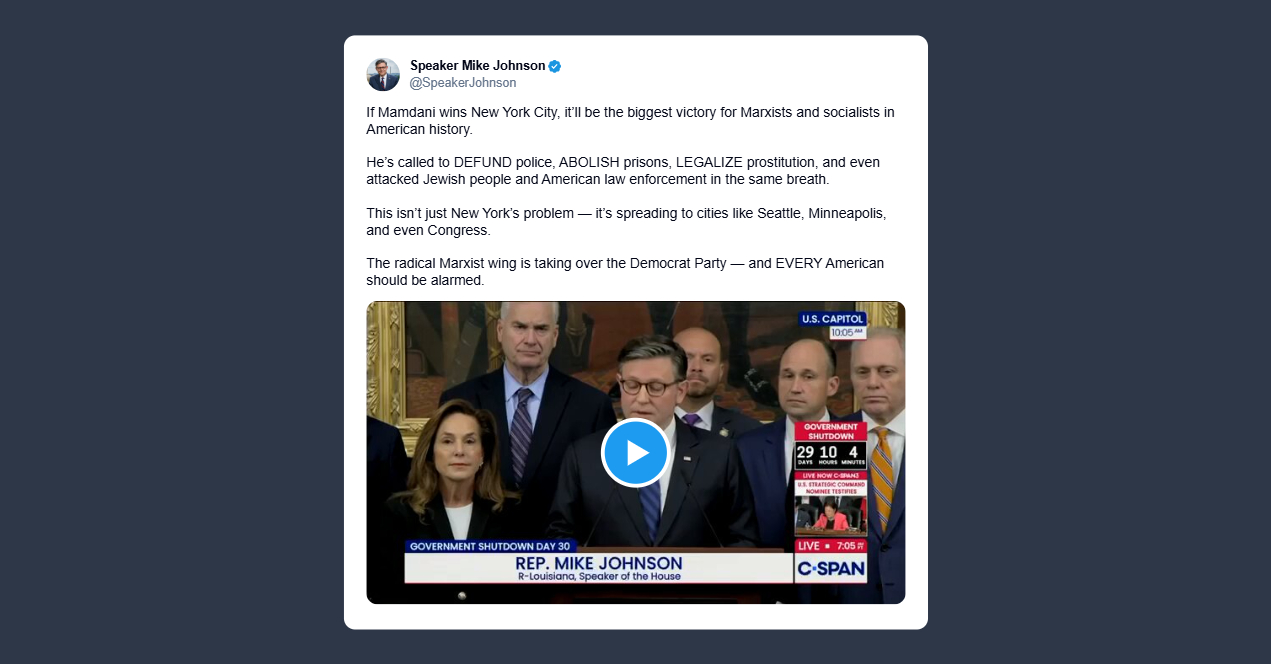Click the C-SPAN logo in the video
This screenshot has height=664, width=1271.
click(830, 569)
